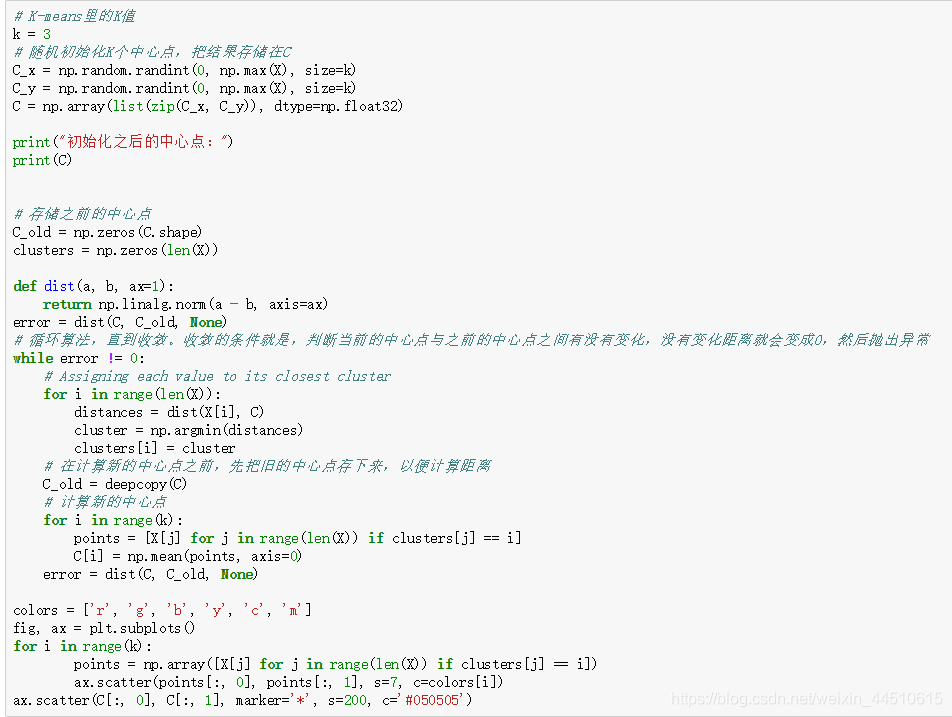Click the 'while error != 0:' line
952x717 pixels.
click(x=79, y=358)
